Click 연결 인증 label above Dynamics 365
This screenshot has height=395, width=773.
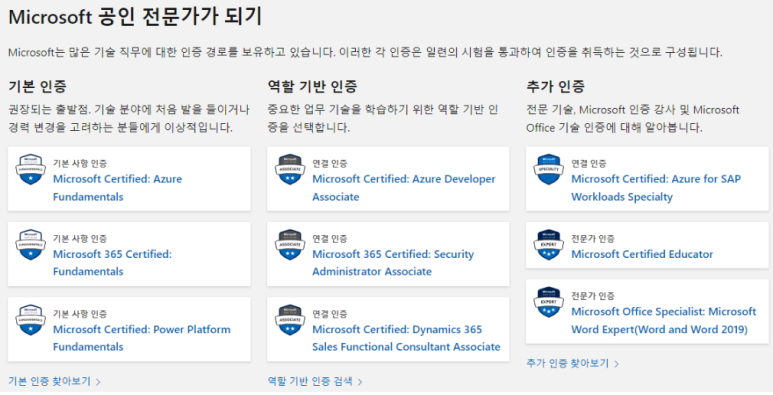[329, 314]
